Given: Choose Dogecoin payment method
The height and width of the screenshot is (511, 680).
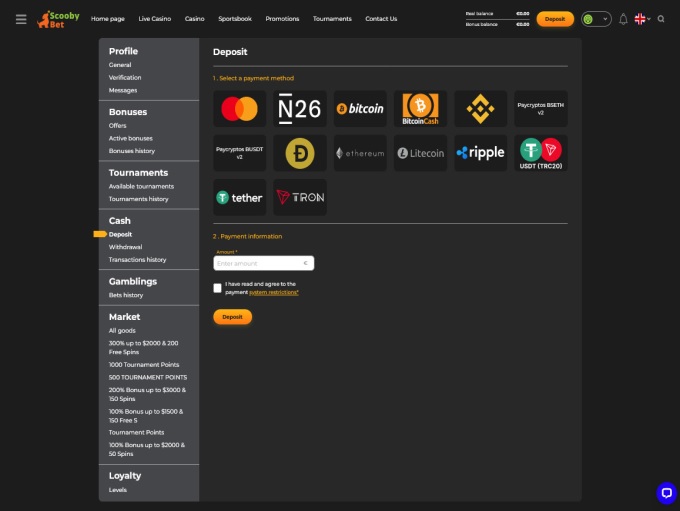Looking at the screenshot, I should (300, 153).
